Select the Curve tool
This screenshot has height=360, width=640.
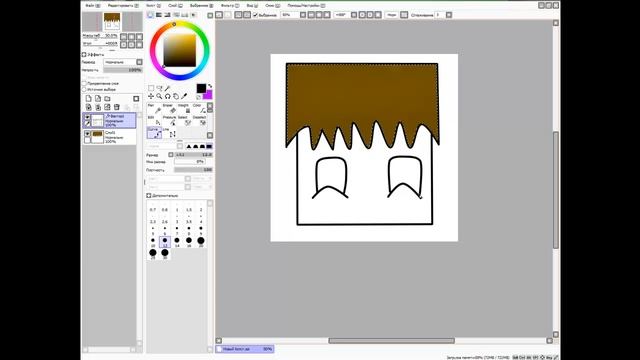pos(154,133)
